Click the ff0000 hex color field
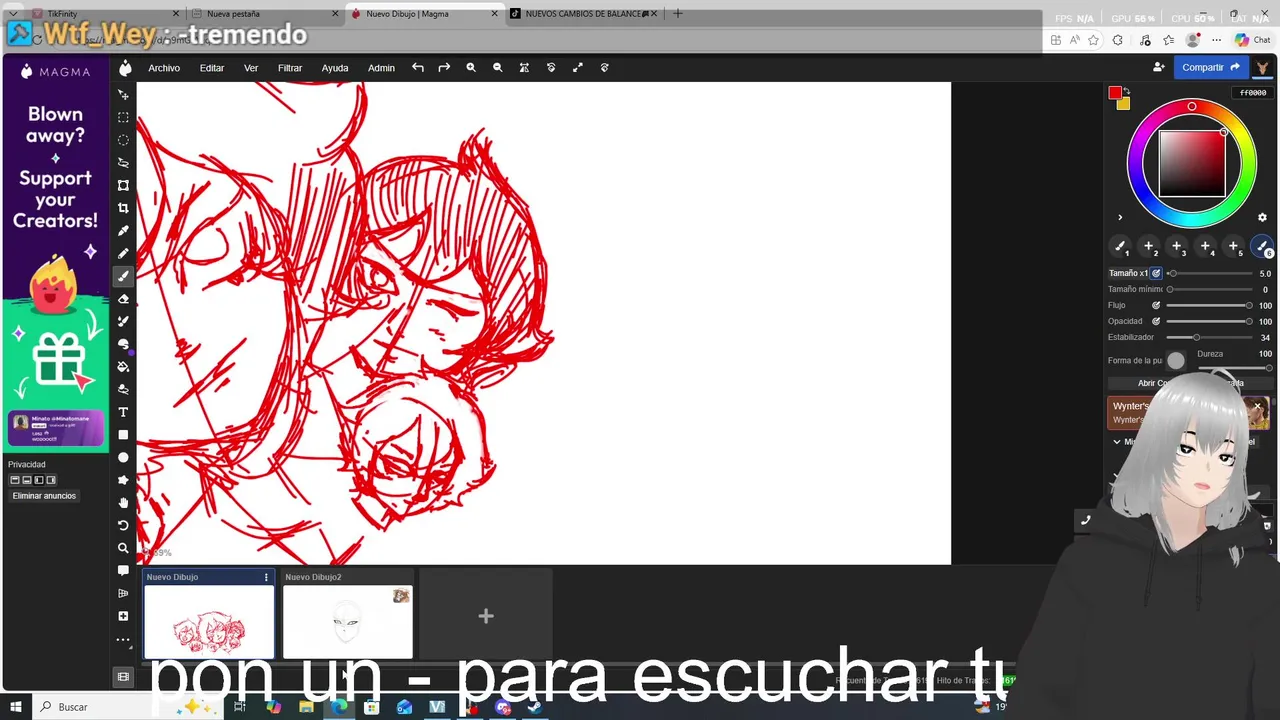This screenshot has width=1280, height=720. click(x=1253, y=93)
